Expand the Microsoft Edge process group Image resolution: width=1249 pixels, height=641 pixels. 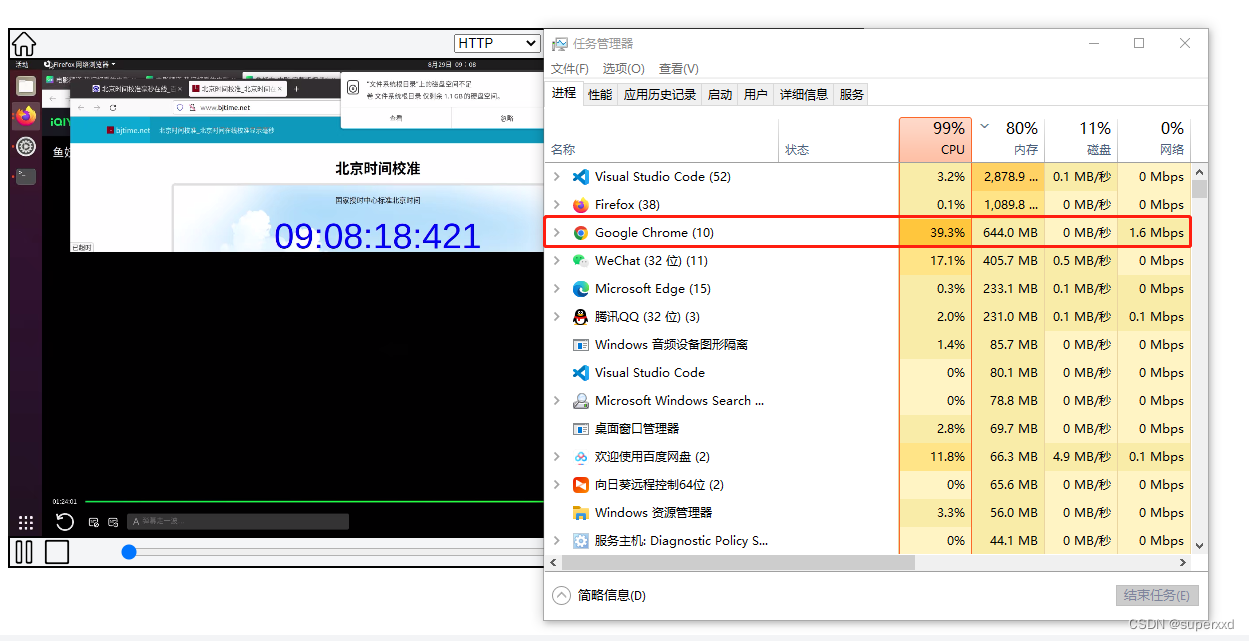[x=557, y=288]
